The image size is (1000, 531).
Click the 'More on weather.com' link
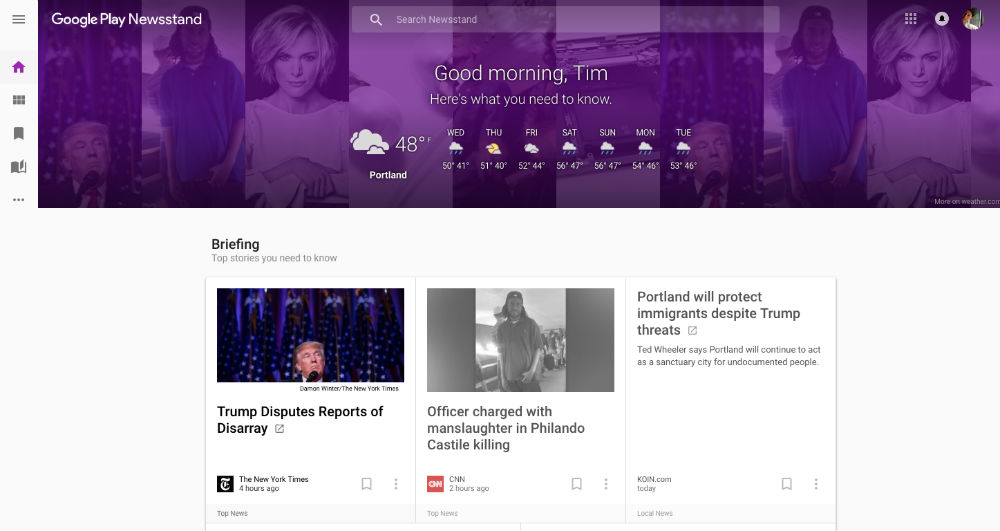pos(965,202)
